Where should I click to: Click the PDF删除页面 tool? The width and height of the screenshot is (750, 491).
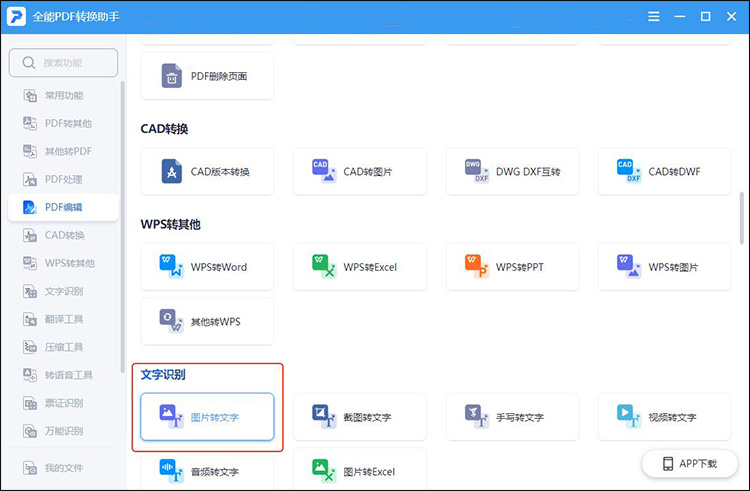click(x=207, y=76)
